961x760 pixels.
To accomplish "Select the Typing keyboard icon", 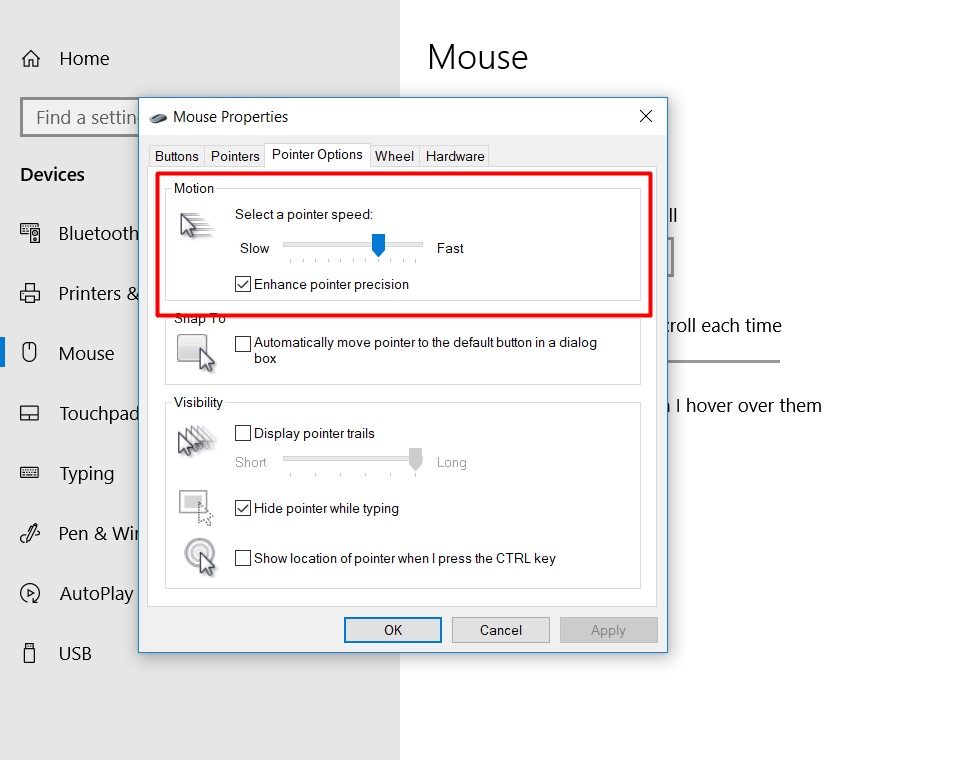I will (31, 473).
